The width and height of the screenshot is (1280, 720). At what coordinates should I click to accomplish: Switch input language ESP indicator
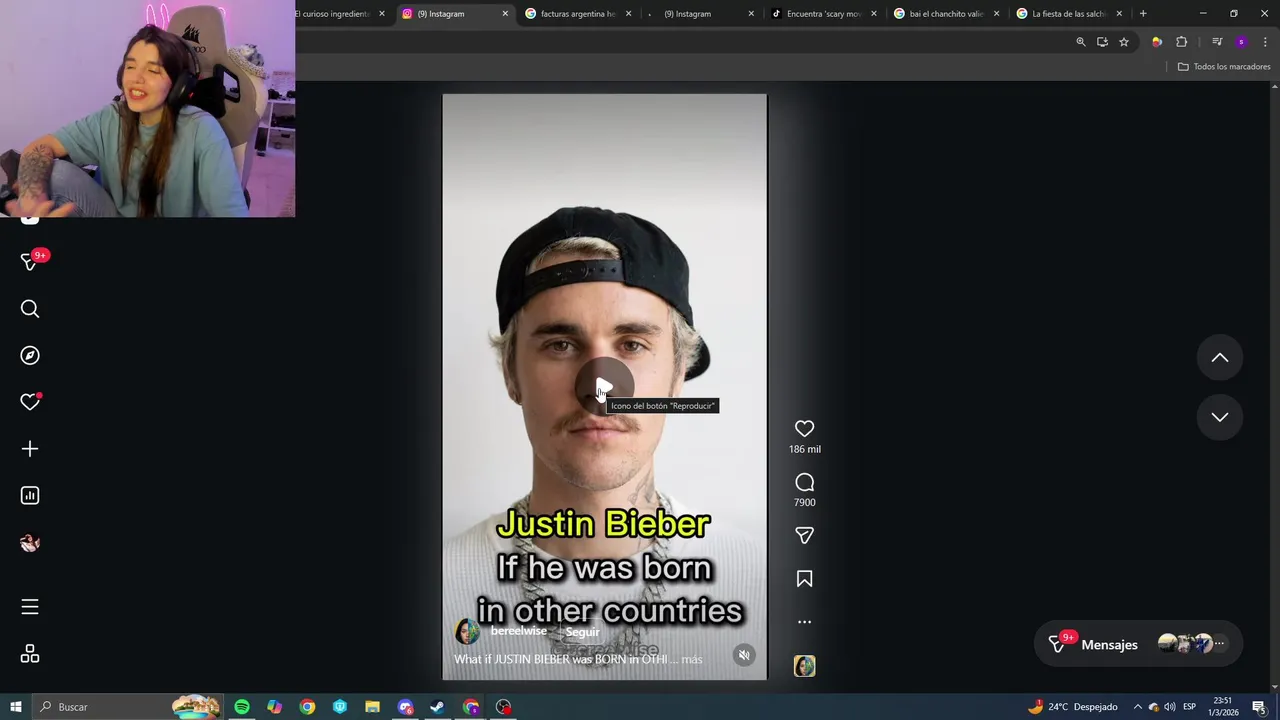coord(1190,707)
